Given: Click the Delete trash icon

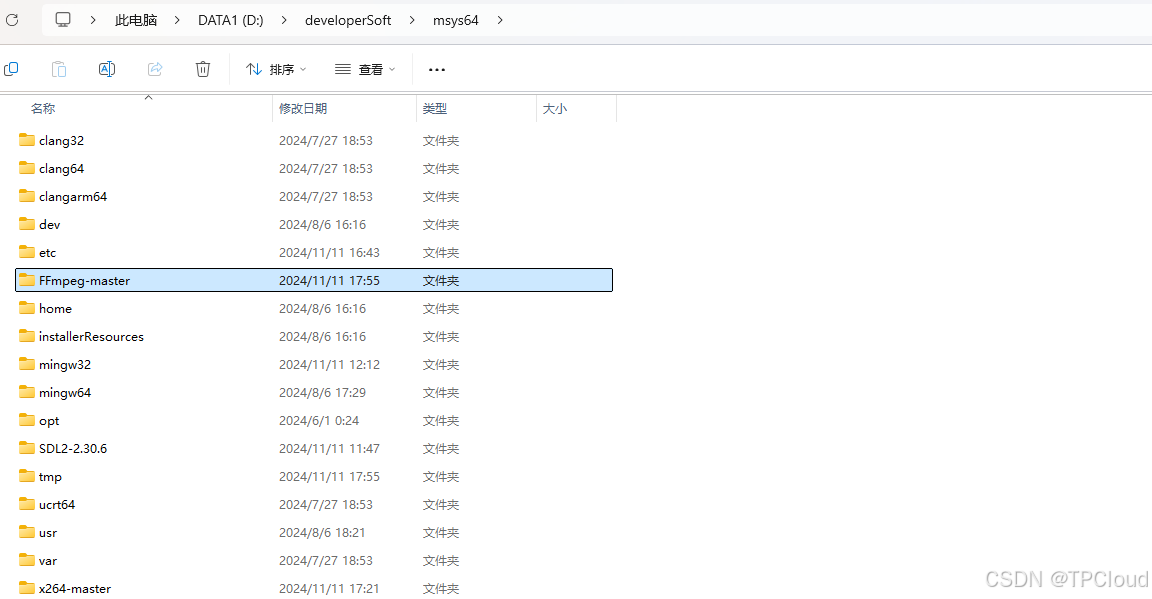Looking at the screenshot, I should coord(203,69).
